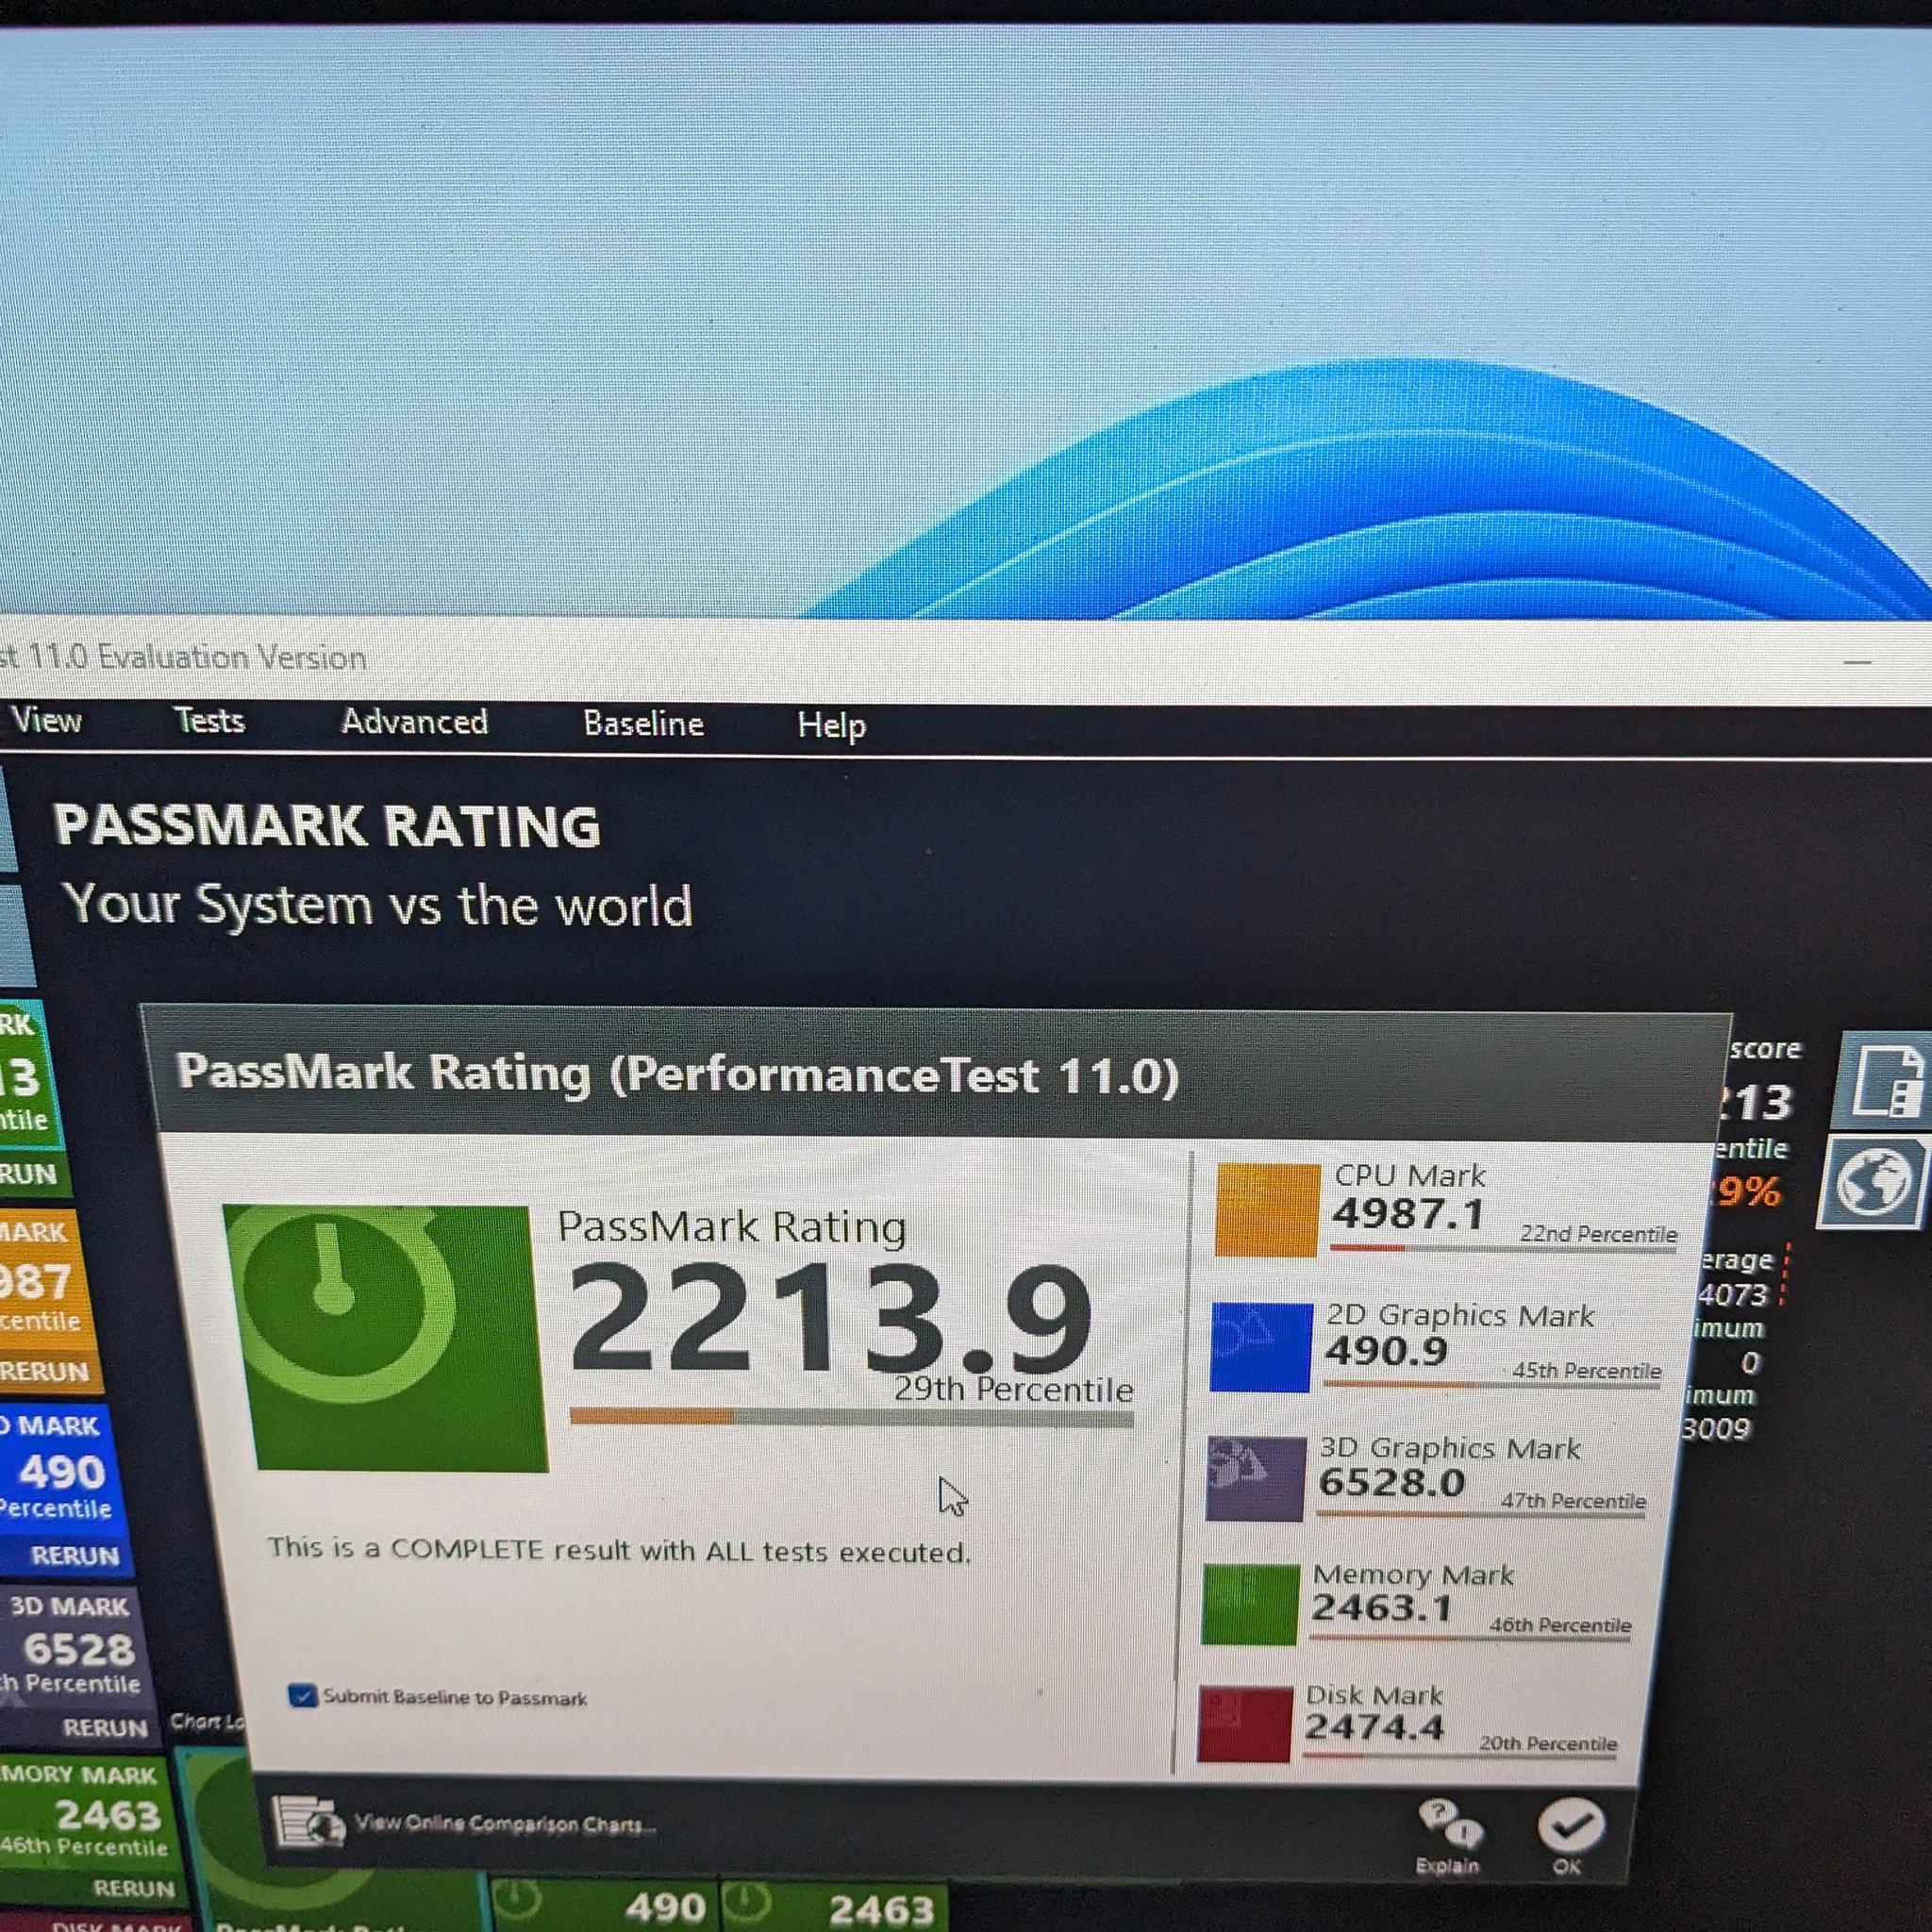Click the CPU Mark 22nd percentile bar
The width and height of the screenshot is (1932, 1932).
tap(1502, 1248)
